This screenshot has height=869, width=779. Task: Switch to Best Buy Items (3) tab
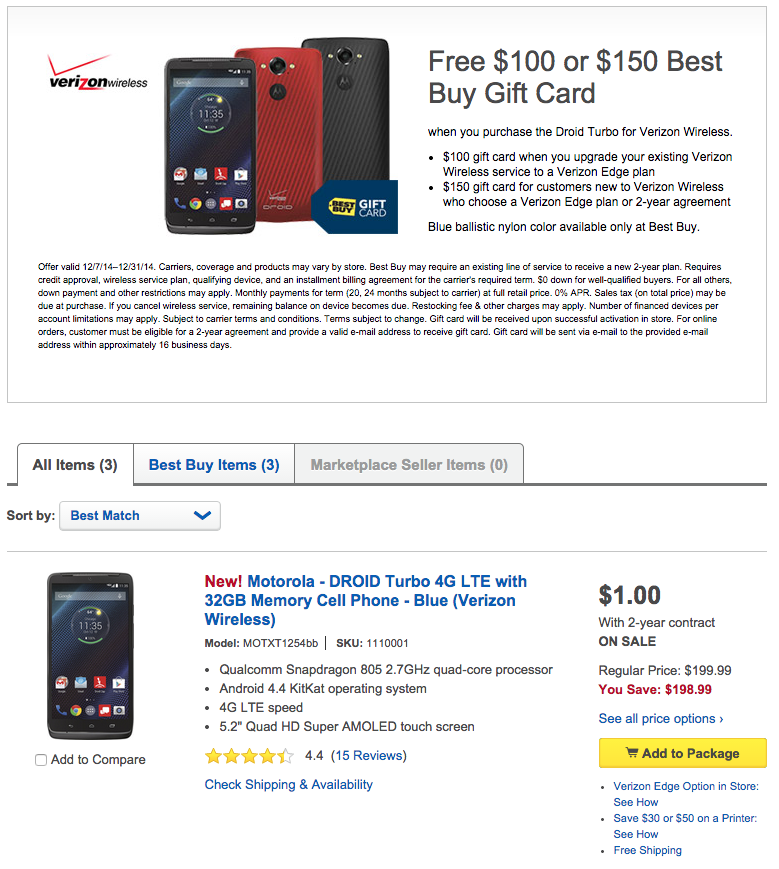click(214, 465)
